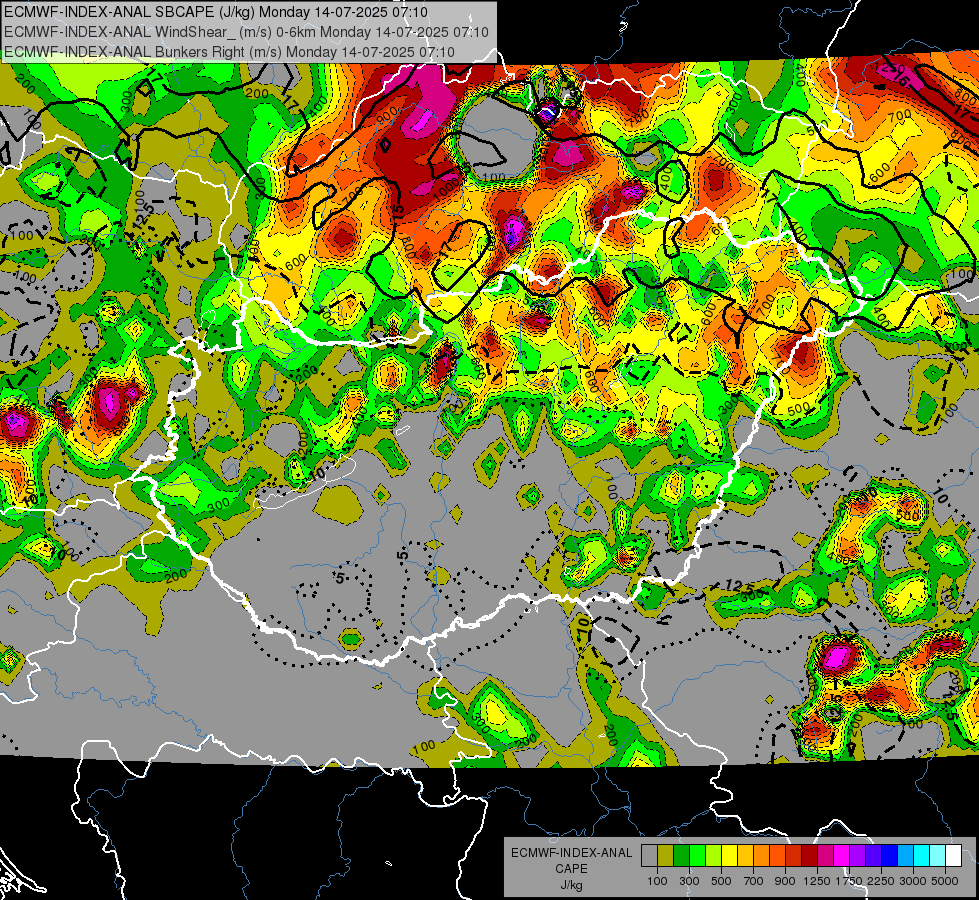979x900 pixels.
Task: Pick the orange legend swatch
Action: coord(761,856)
